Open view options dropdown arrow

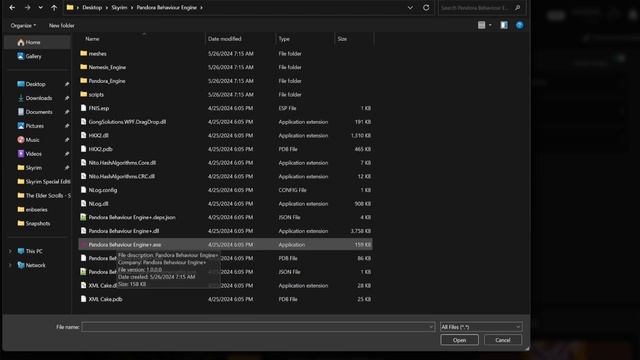coord(490,25)
